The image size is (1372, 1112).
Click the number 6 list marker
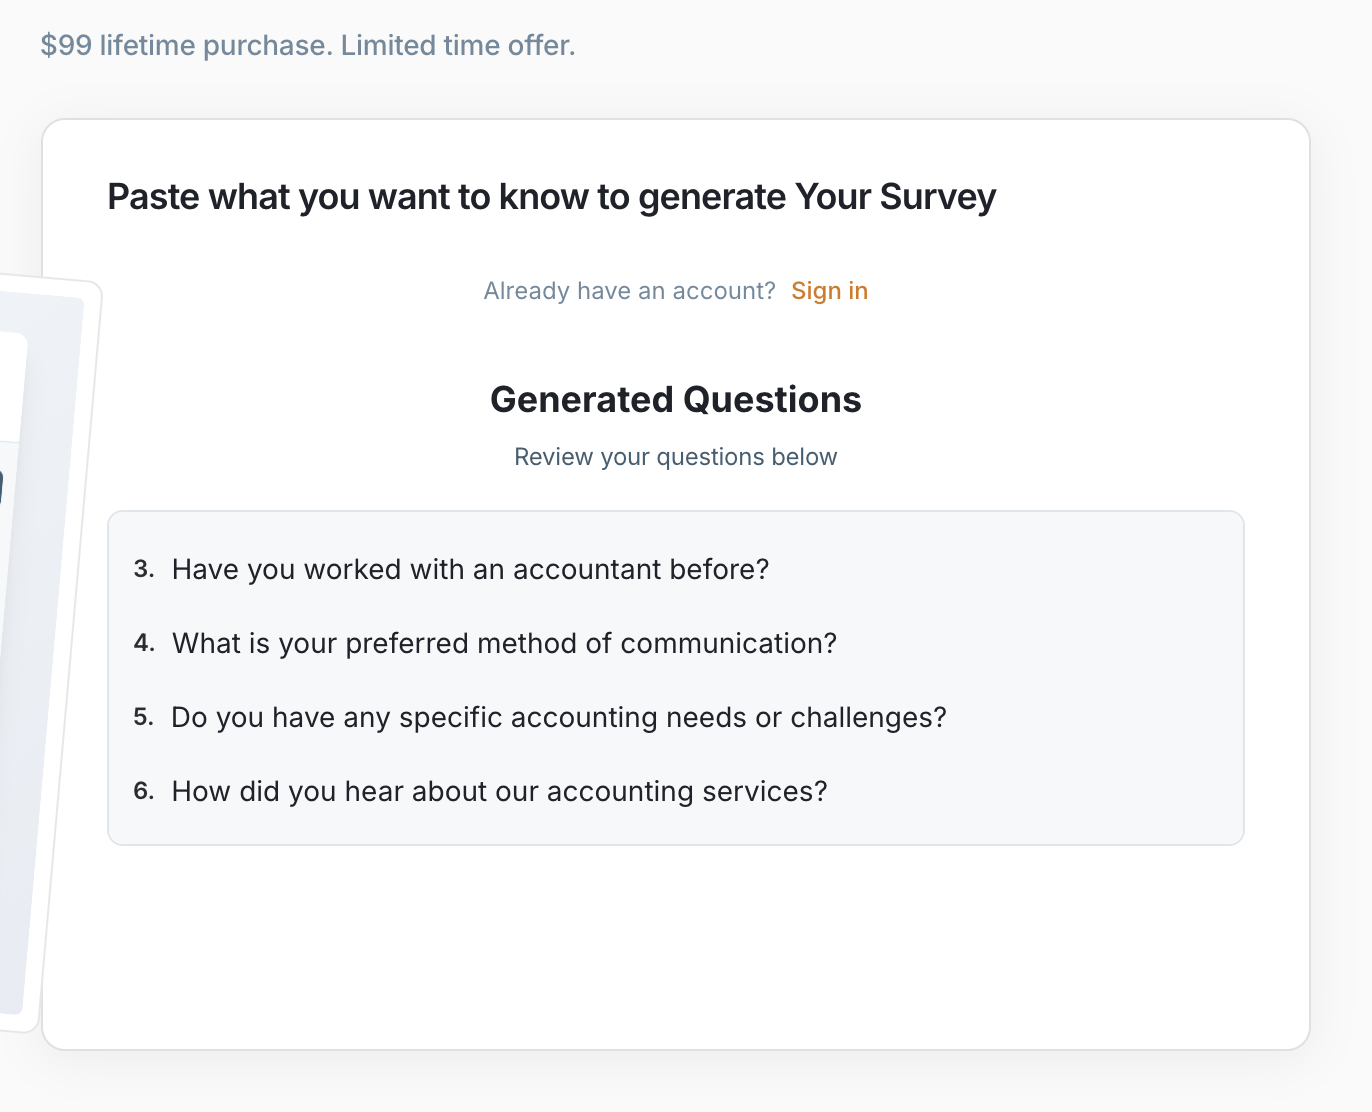144,791
